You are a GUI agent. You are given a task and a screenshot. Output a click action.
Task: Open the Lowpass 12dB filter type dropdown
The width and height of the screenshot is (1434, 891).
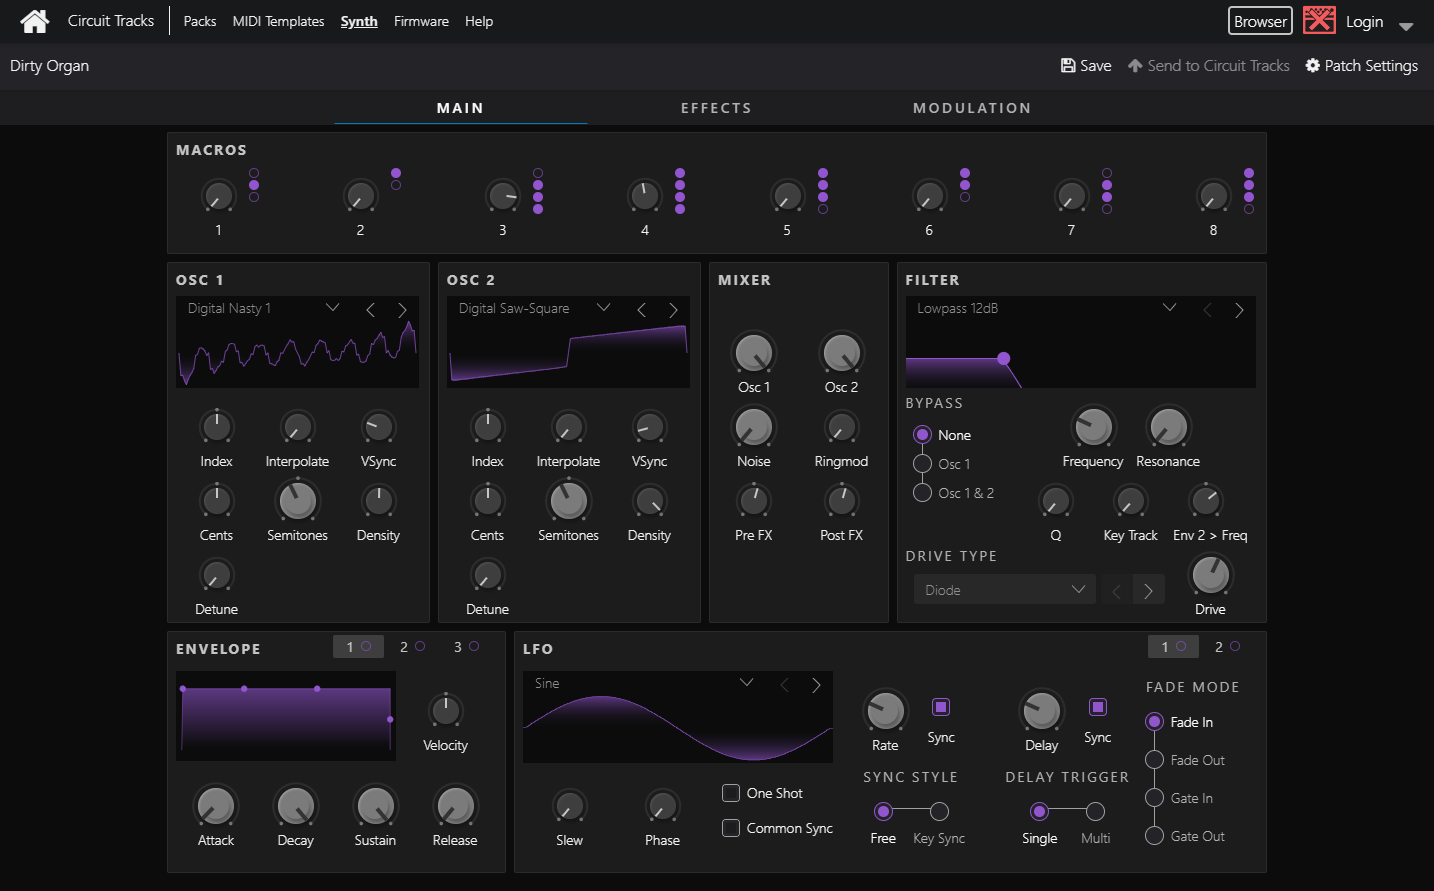[1169, 308]
